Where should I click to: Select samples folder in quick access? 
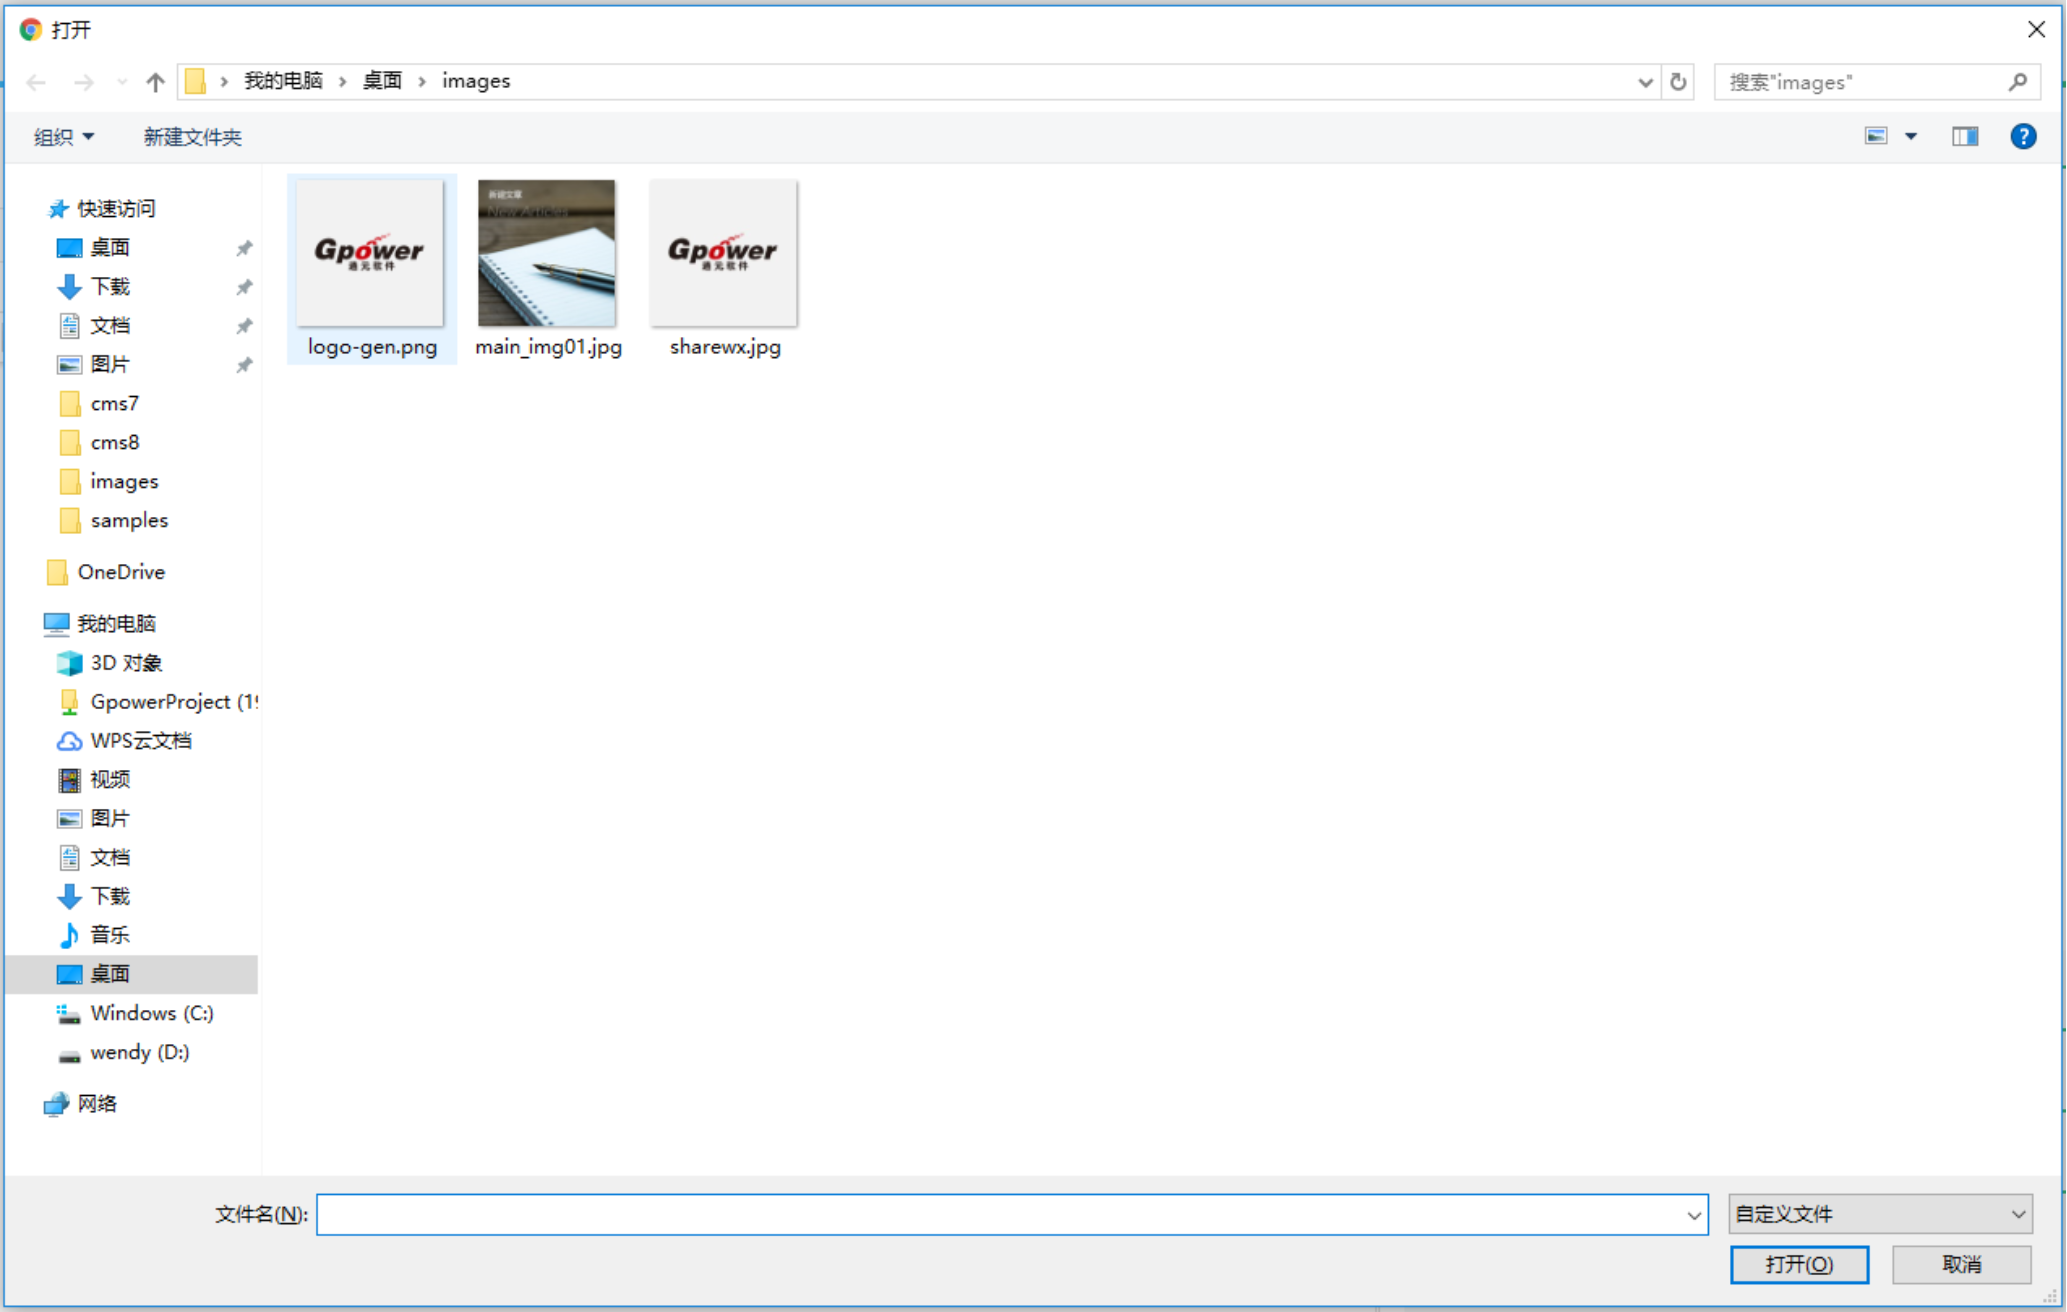(128, 521)
